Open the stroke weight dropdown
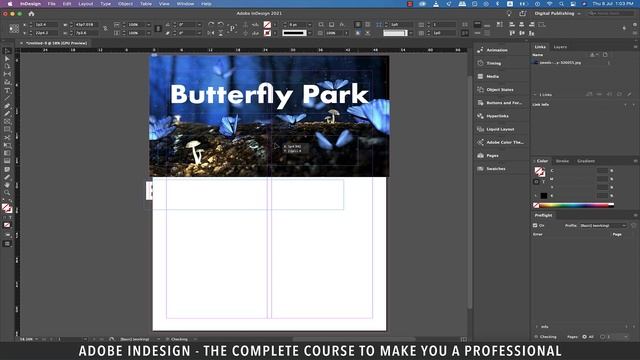The width and height of the screenshot is (640, 360). (x=309, y=24)
